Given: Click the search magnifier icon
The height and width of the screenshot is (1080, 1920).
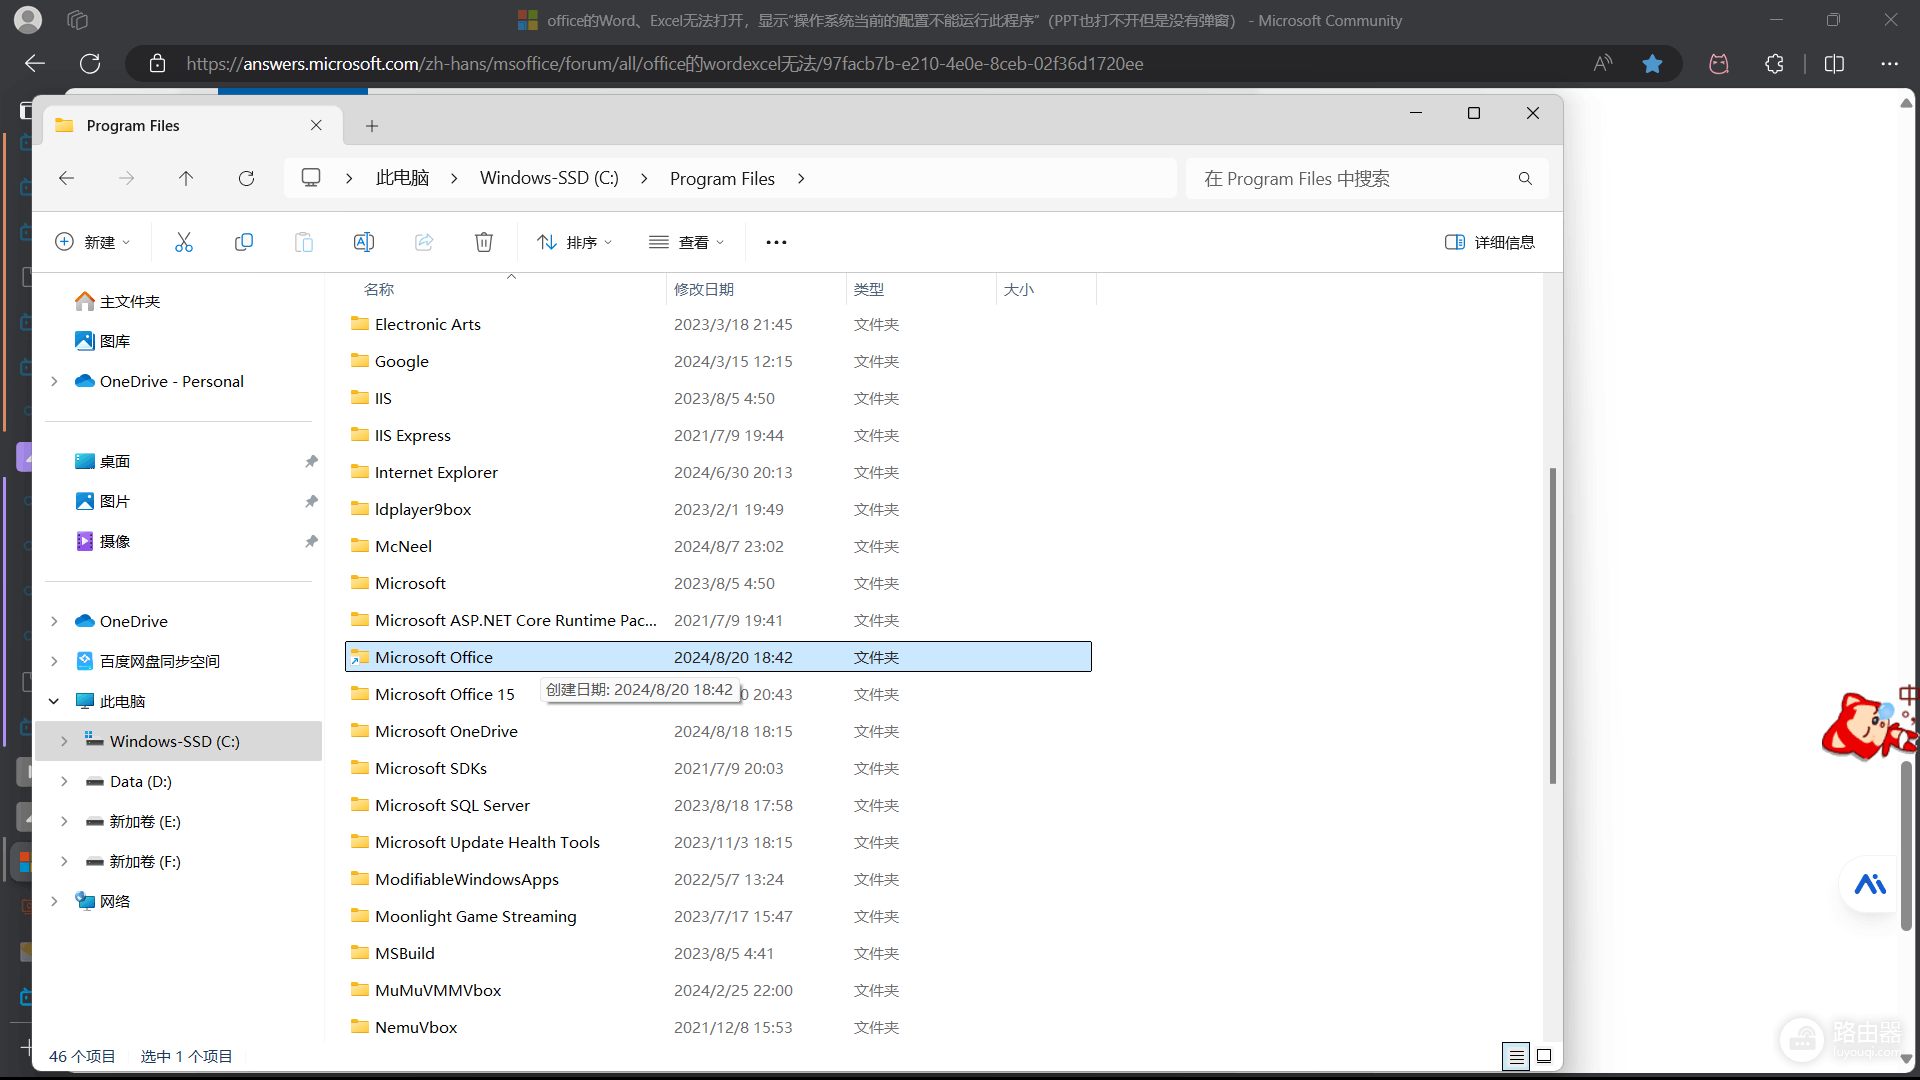Looking at the screenshot, I should [1525, 178].
